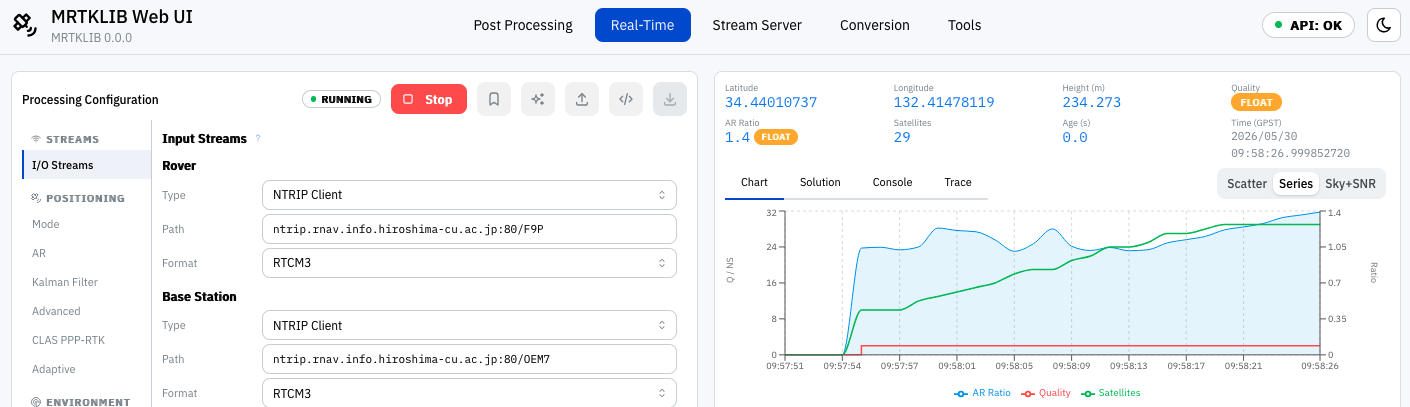Click the sparkle icon next to the bookmark button

click(x=538, y=99)
